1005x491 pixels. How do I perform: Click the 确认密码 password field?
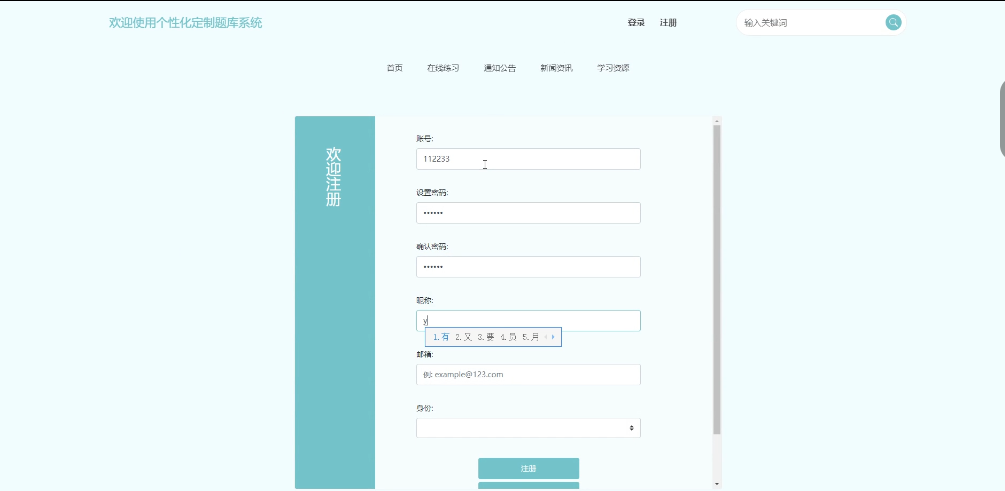(x=528, y=267)
